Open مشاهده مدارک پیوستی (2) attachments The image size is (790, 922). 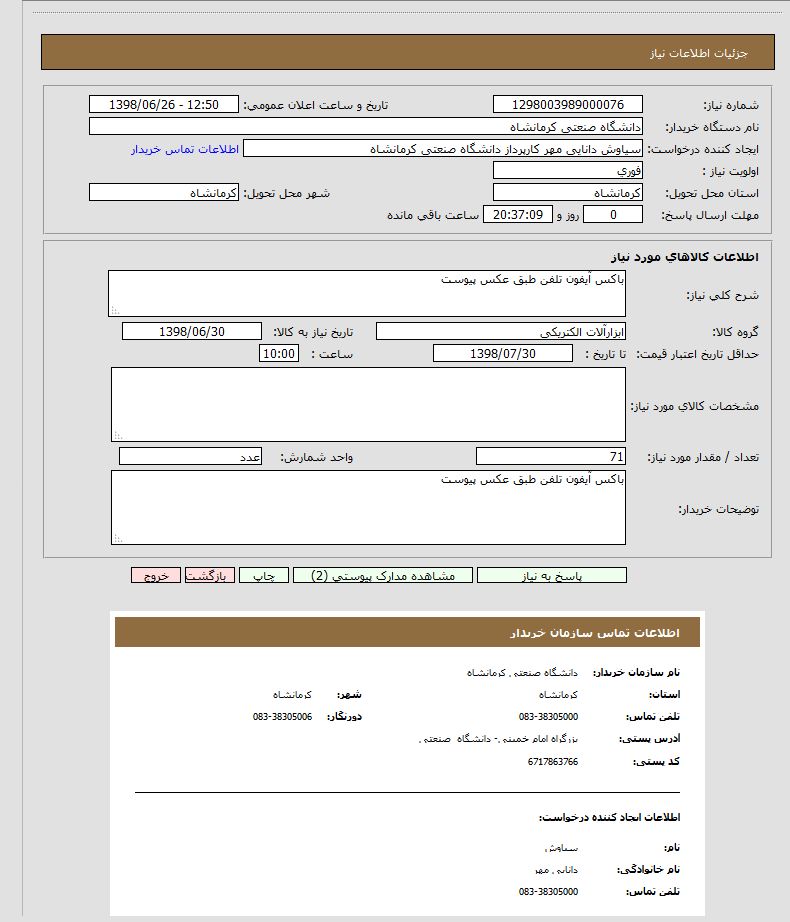tap(384, 576)
